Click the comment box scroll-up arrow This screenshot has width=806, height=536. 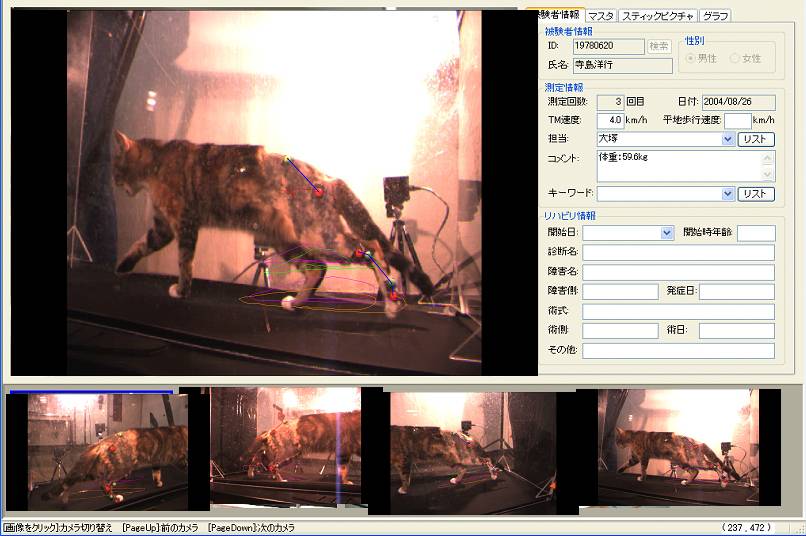(x=768, y=158)
